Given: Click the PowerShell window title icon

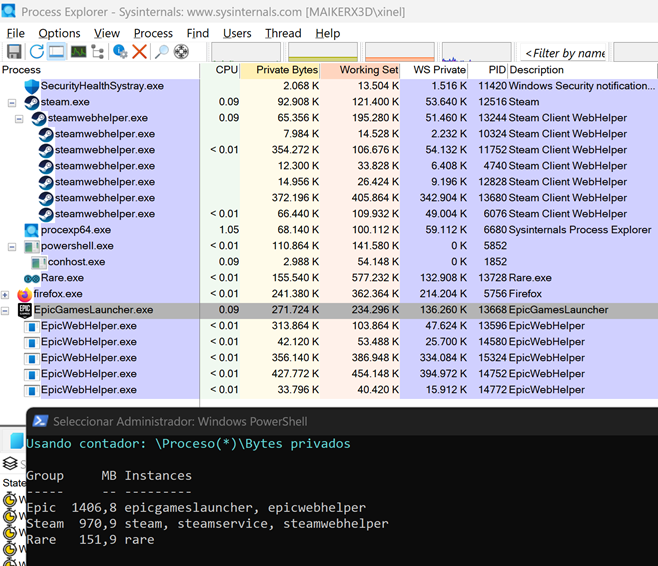Looking at the screenshot, I should click(x=40, y=420).
